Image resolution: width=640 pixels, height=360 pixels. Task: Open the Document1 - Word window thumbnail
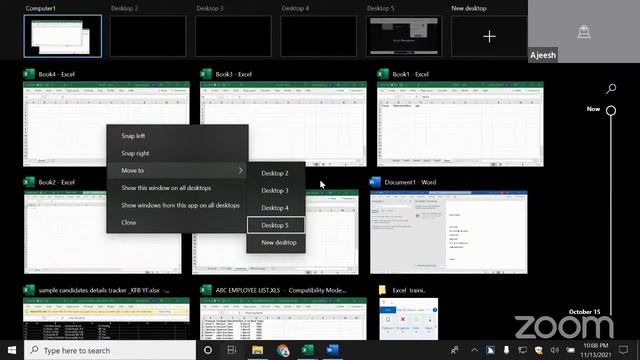coord(449,232)
